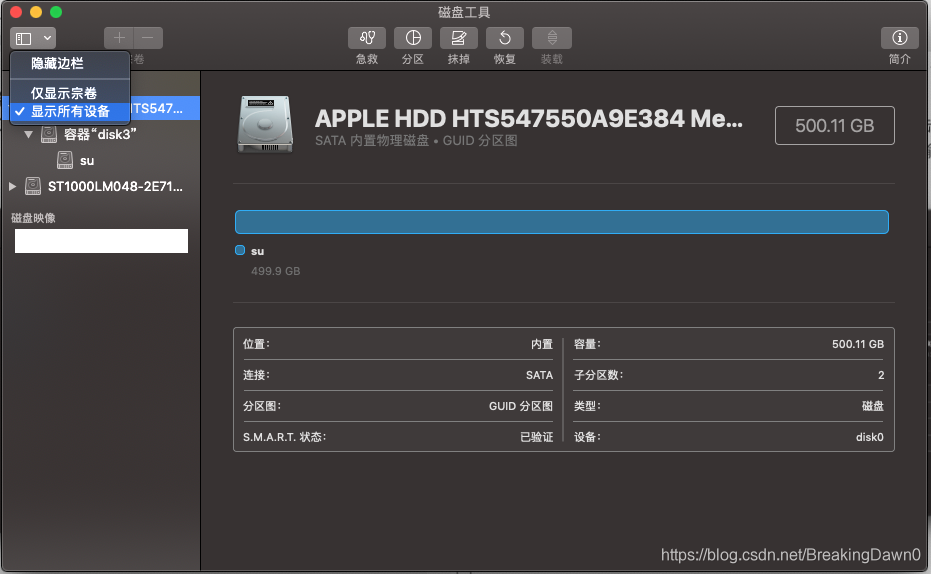
Task: Click the 磁盘工具 window title
Action: (464, 12)
